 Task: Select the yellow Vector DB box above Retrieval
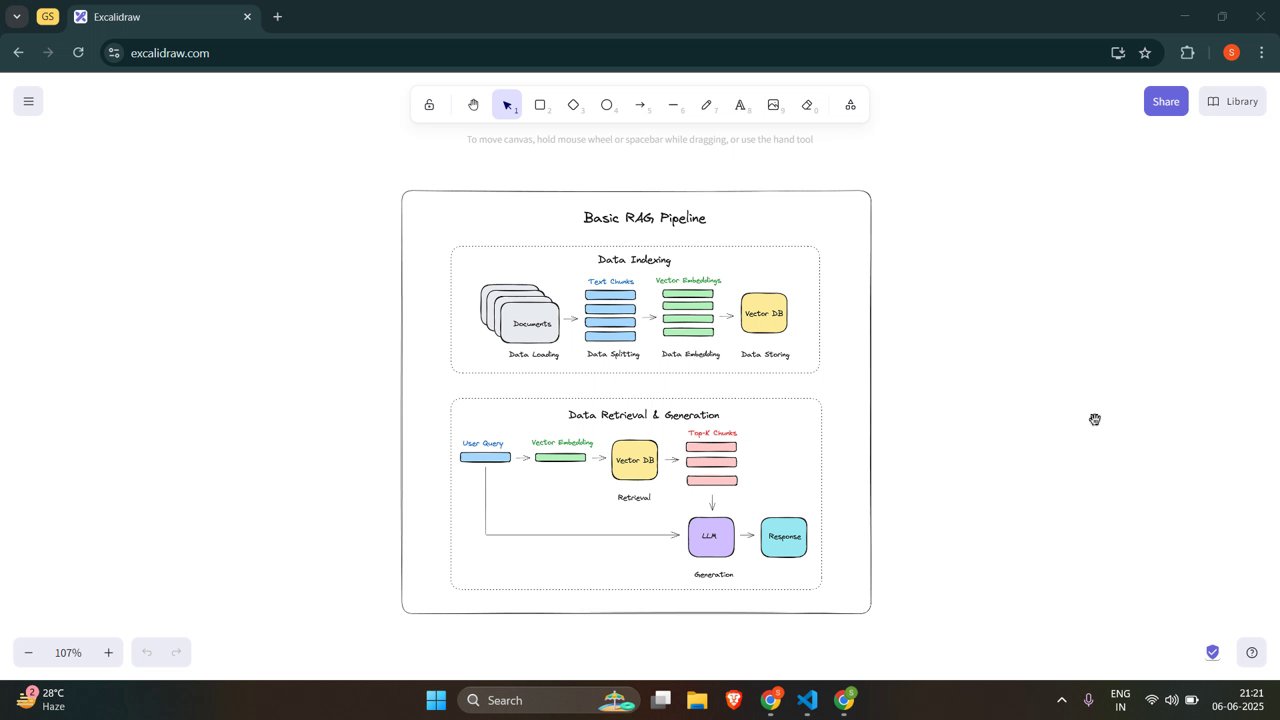coord(635,460)
